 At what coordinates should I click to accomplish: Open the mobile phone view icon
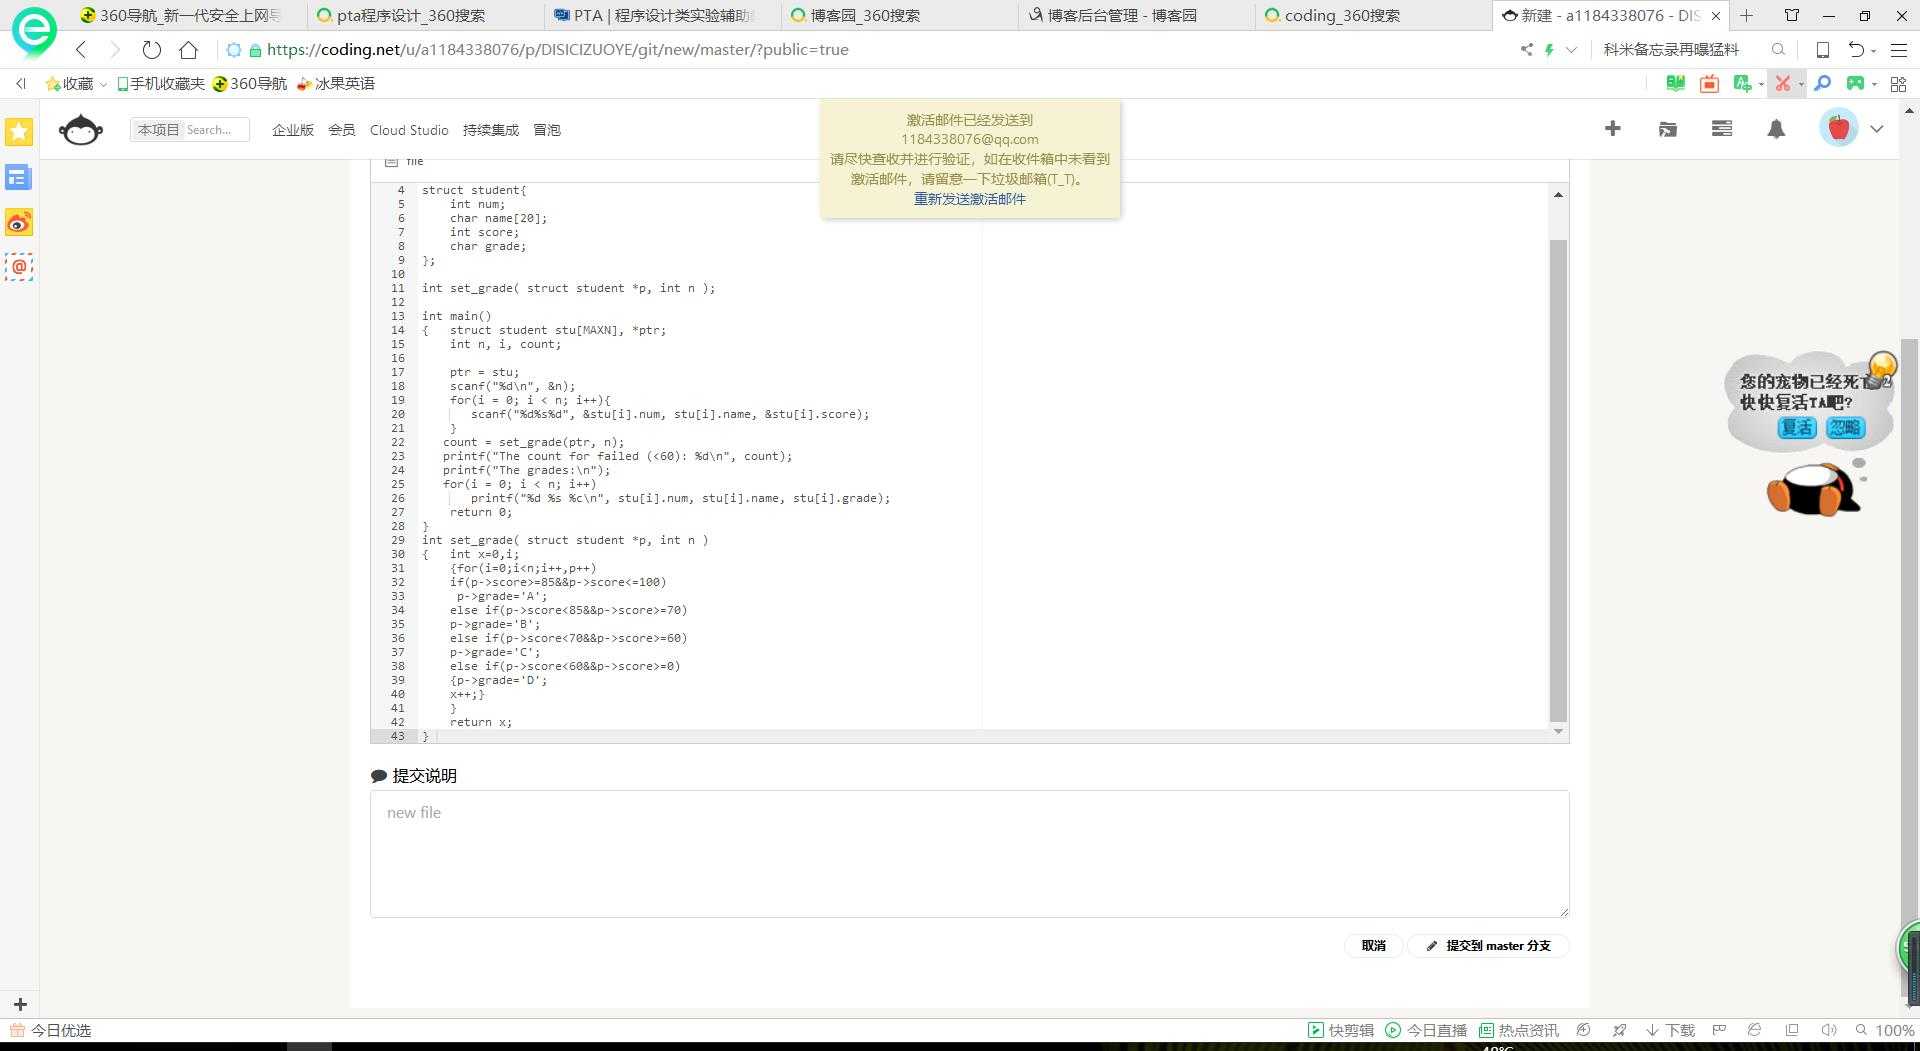coord(1822,49)
